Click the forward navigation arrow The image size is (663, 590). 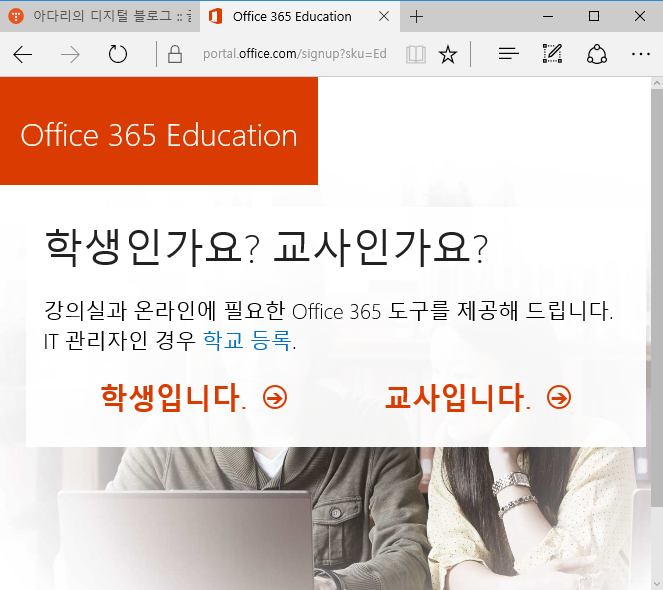click(x=70, y=55)
